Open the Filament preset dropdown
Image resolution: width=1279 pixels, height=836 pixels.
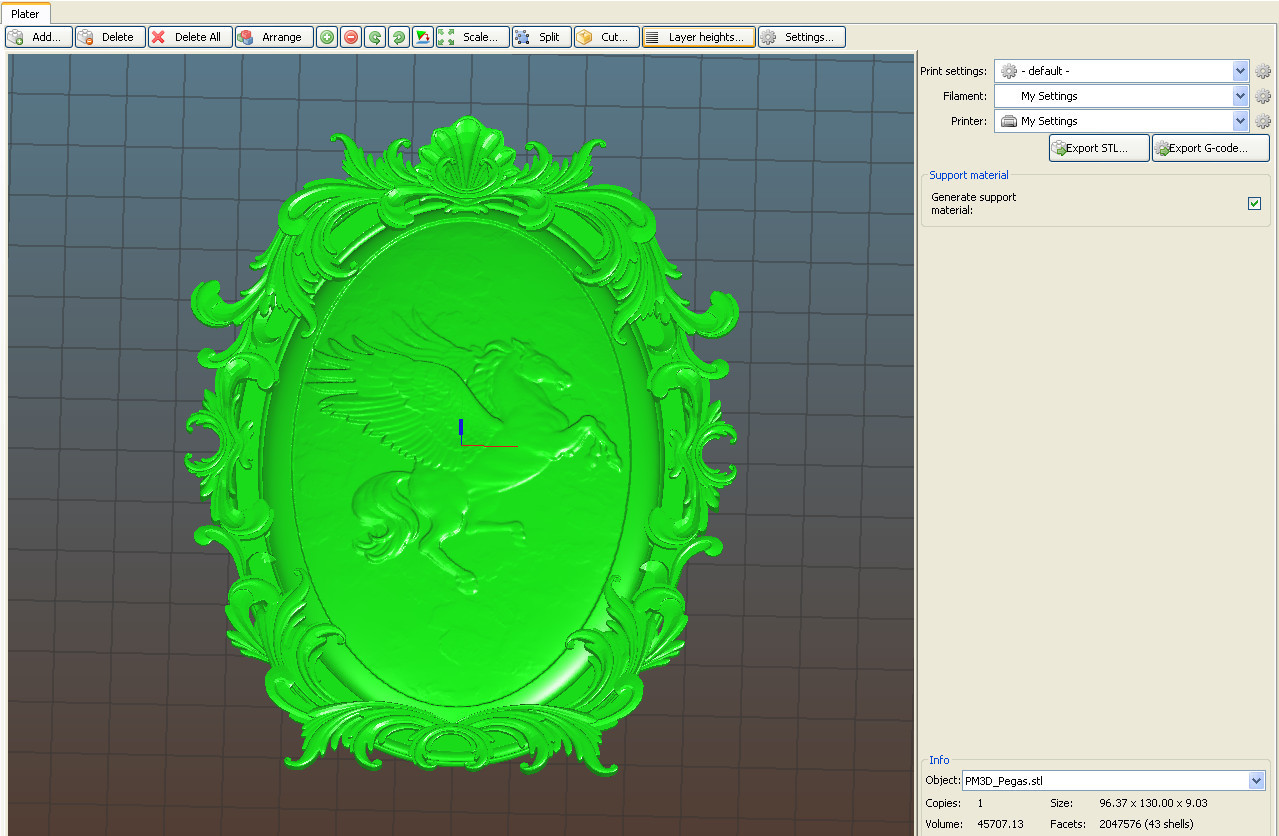tap(1240, 96)
